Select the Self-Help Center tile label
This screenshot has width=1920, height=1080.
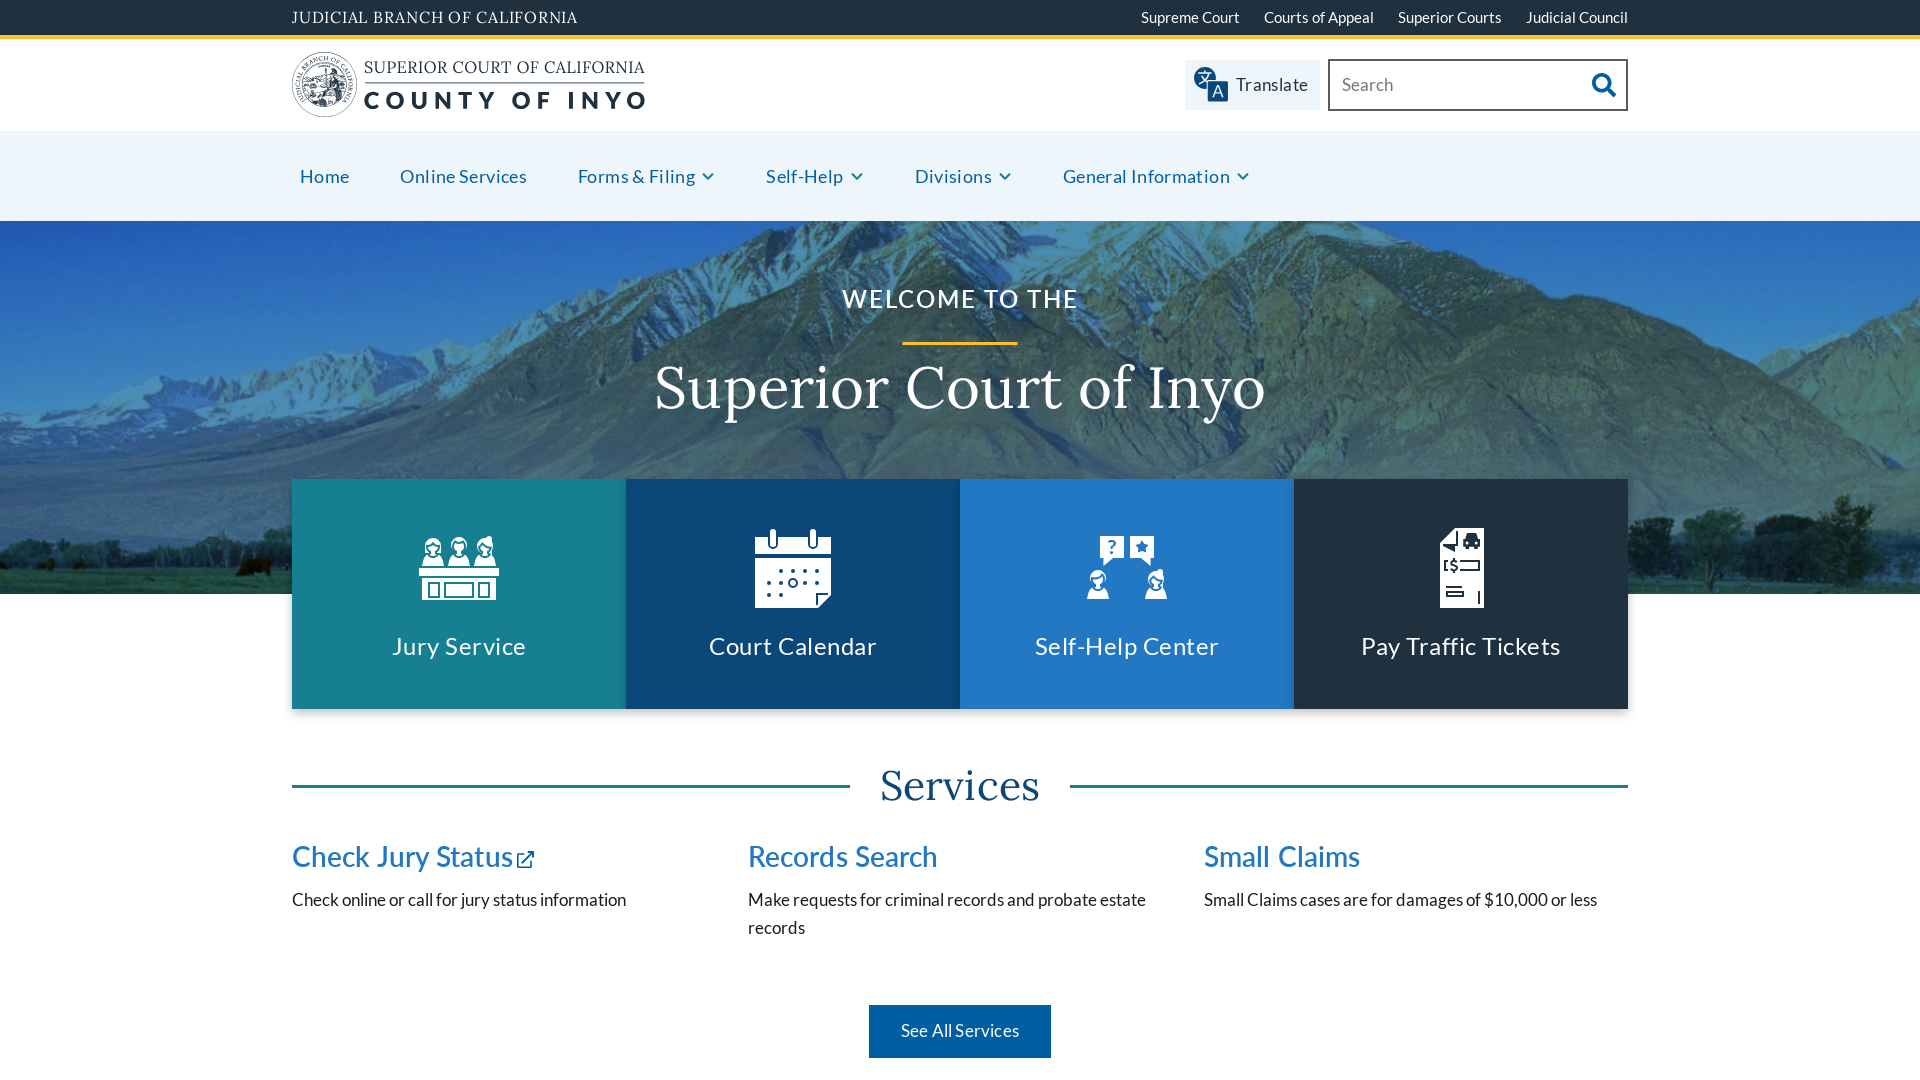coord(1127,646)
